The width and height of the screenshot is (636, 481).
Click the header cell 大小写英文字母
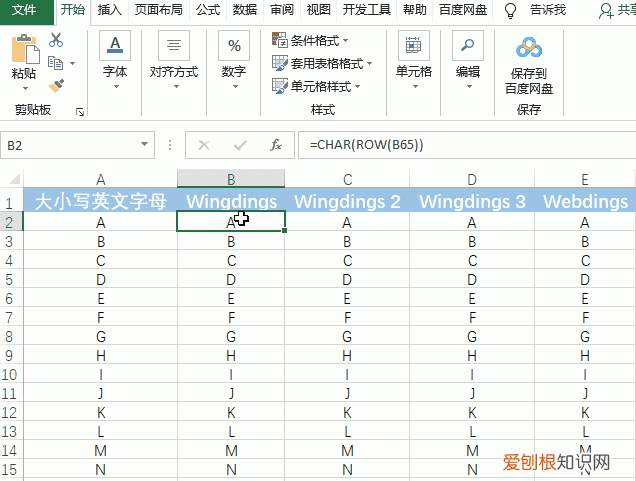pos(101,201)
